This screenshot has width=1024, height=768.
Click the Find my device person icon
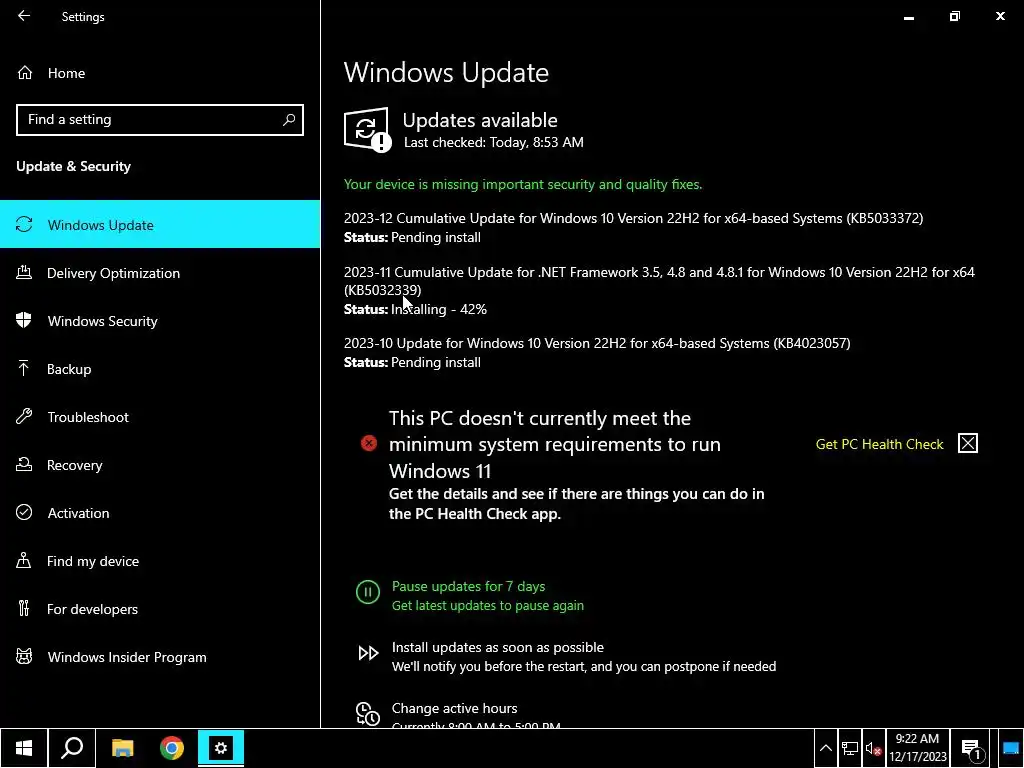[24, 560]
